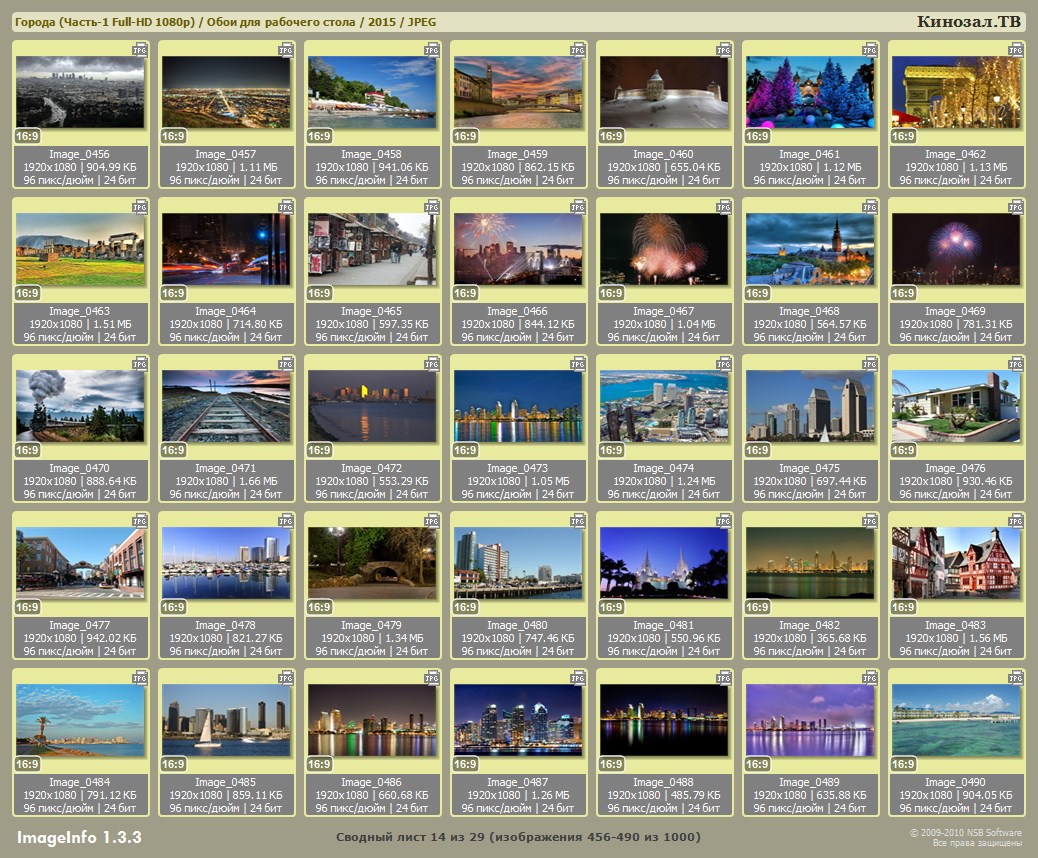Click the JPG icon on Image_0479 card
The height and width of the screenshot is (858, 1038).
coord(431,519)
